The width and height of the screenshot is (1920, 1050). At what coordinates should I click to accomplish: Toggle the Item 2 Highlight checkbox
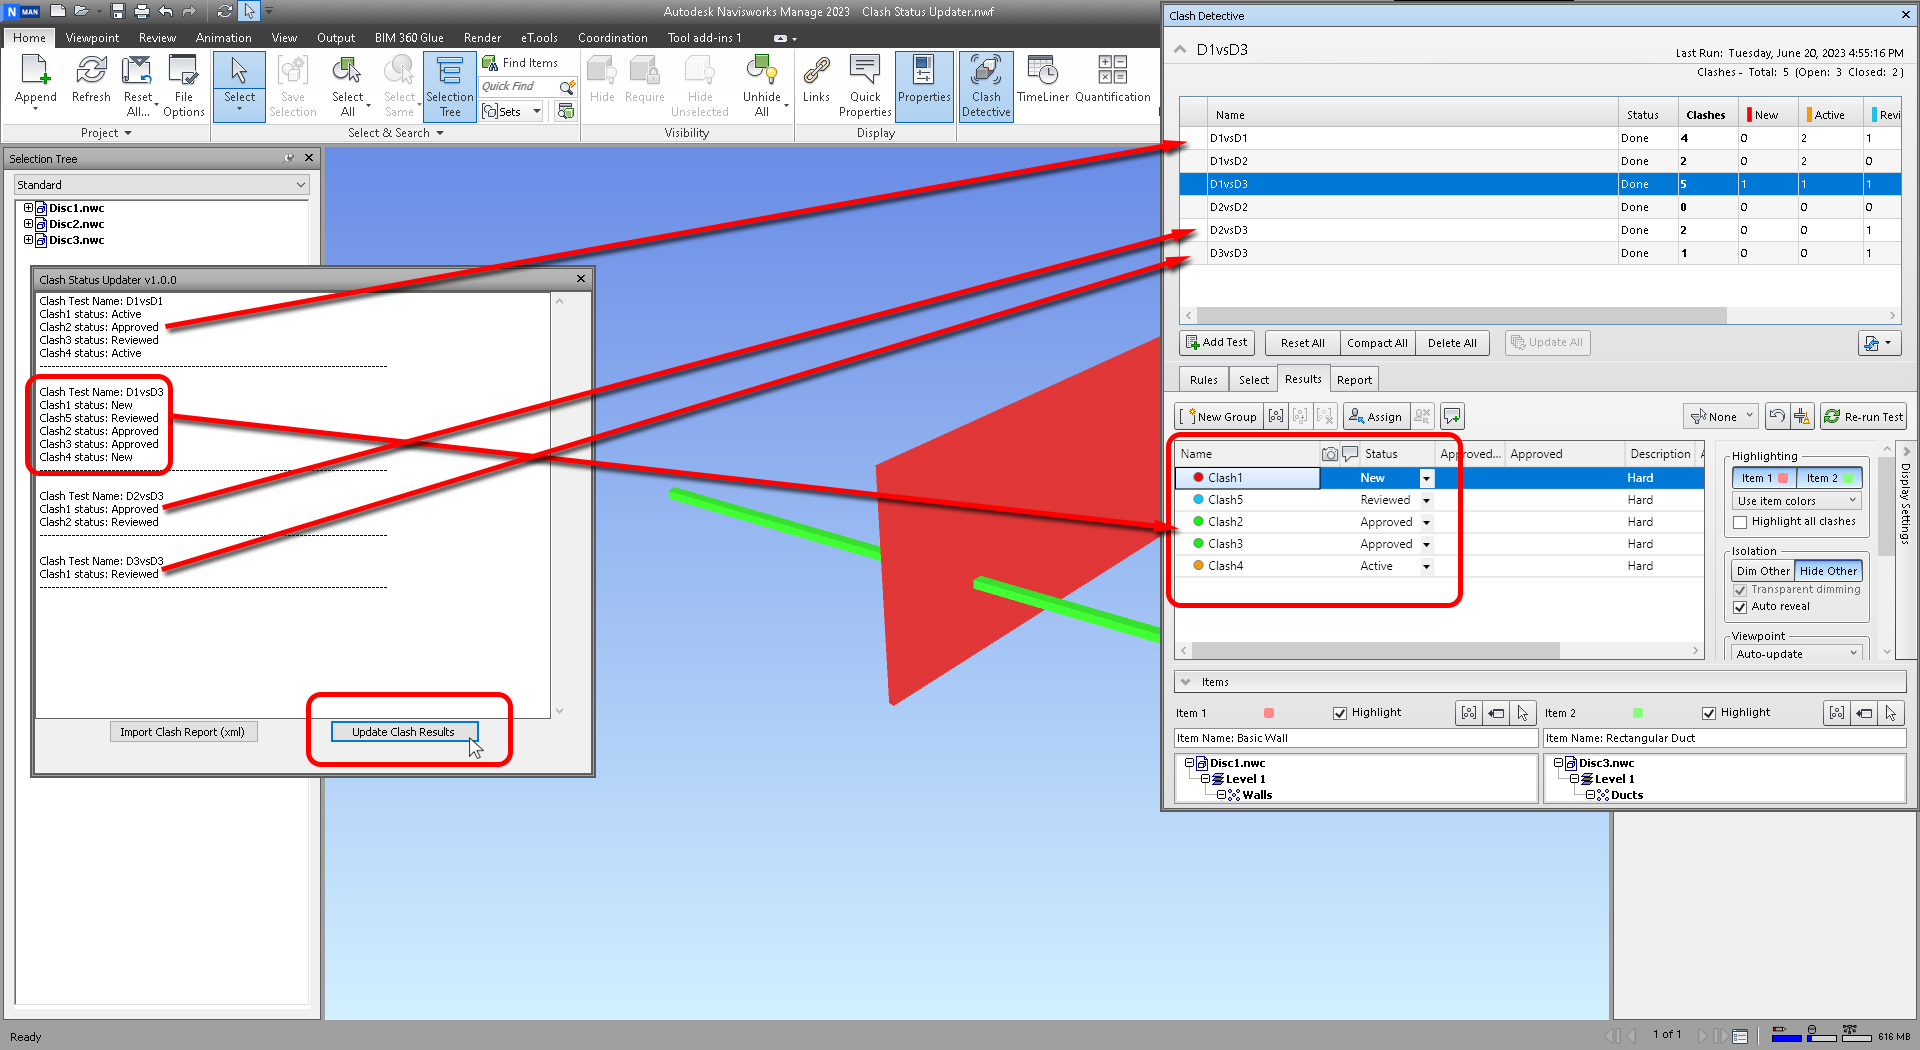coord(1709,713)
